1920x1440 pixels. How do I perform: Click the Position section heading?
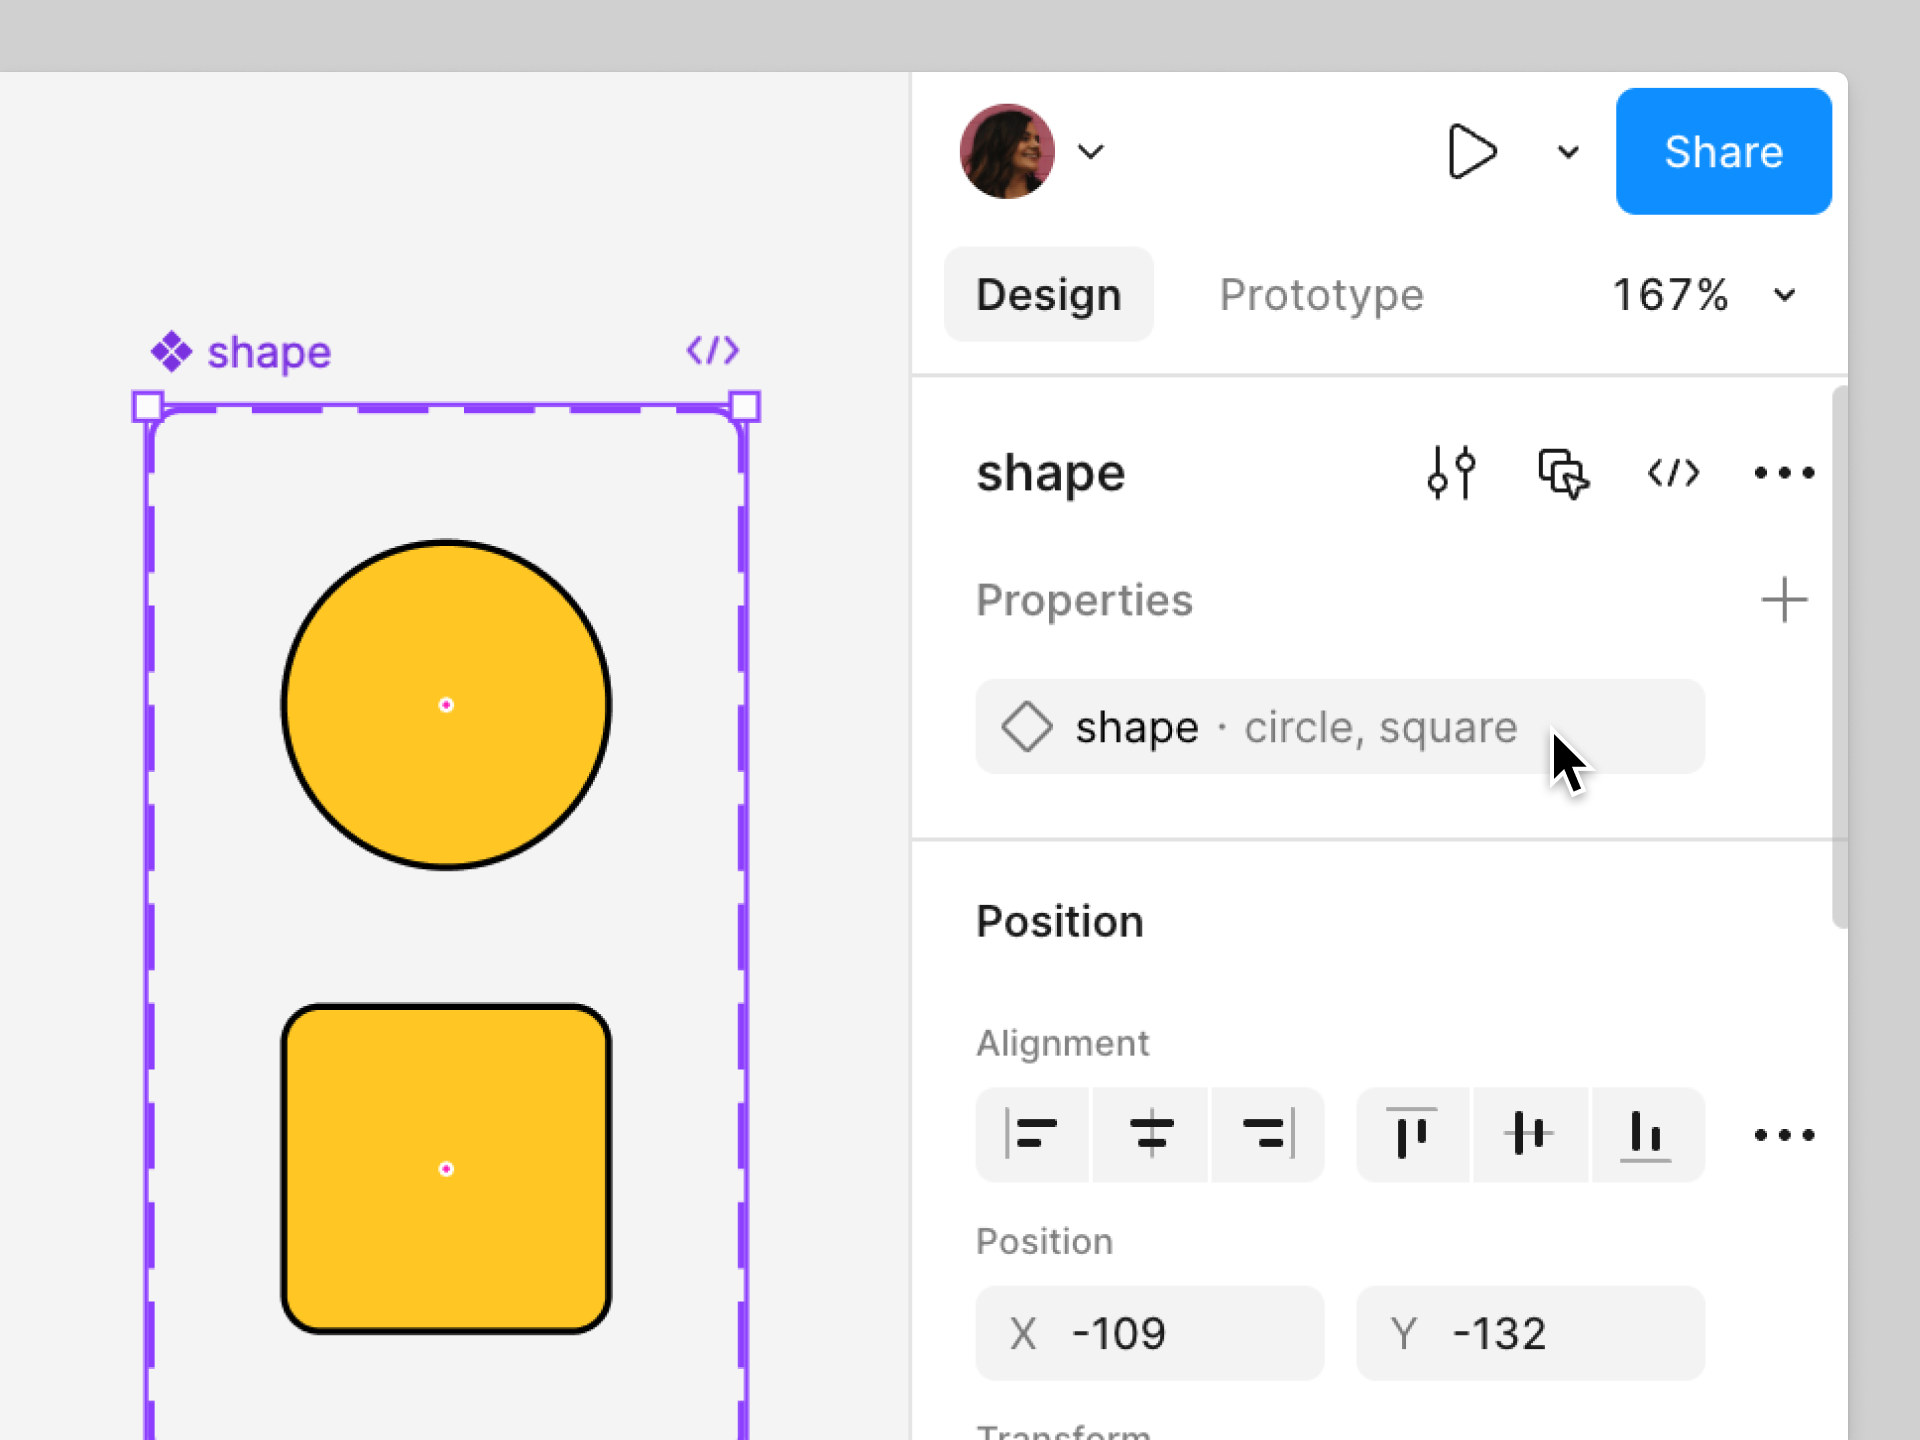pyautogui.click(x=1059, y=921)
